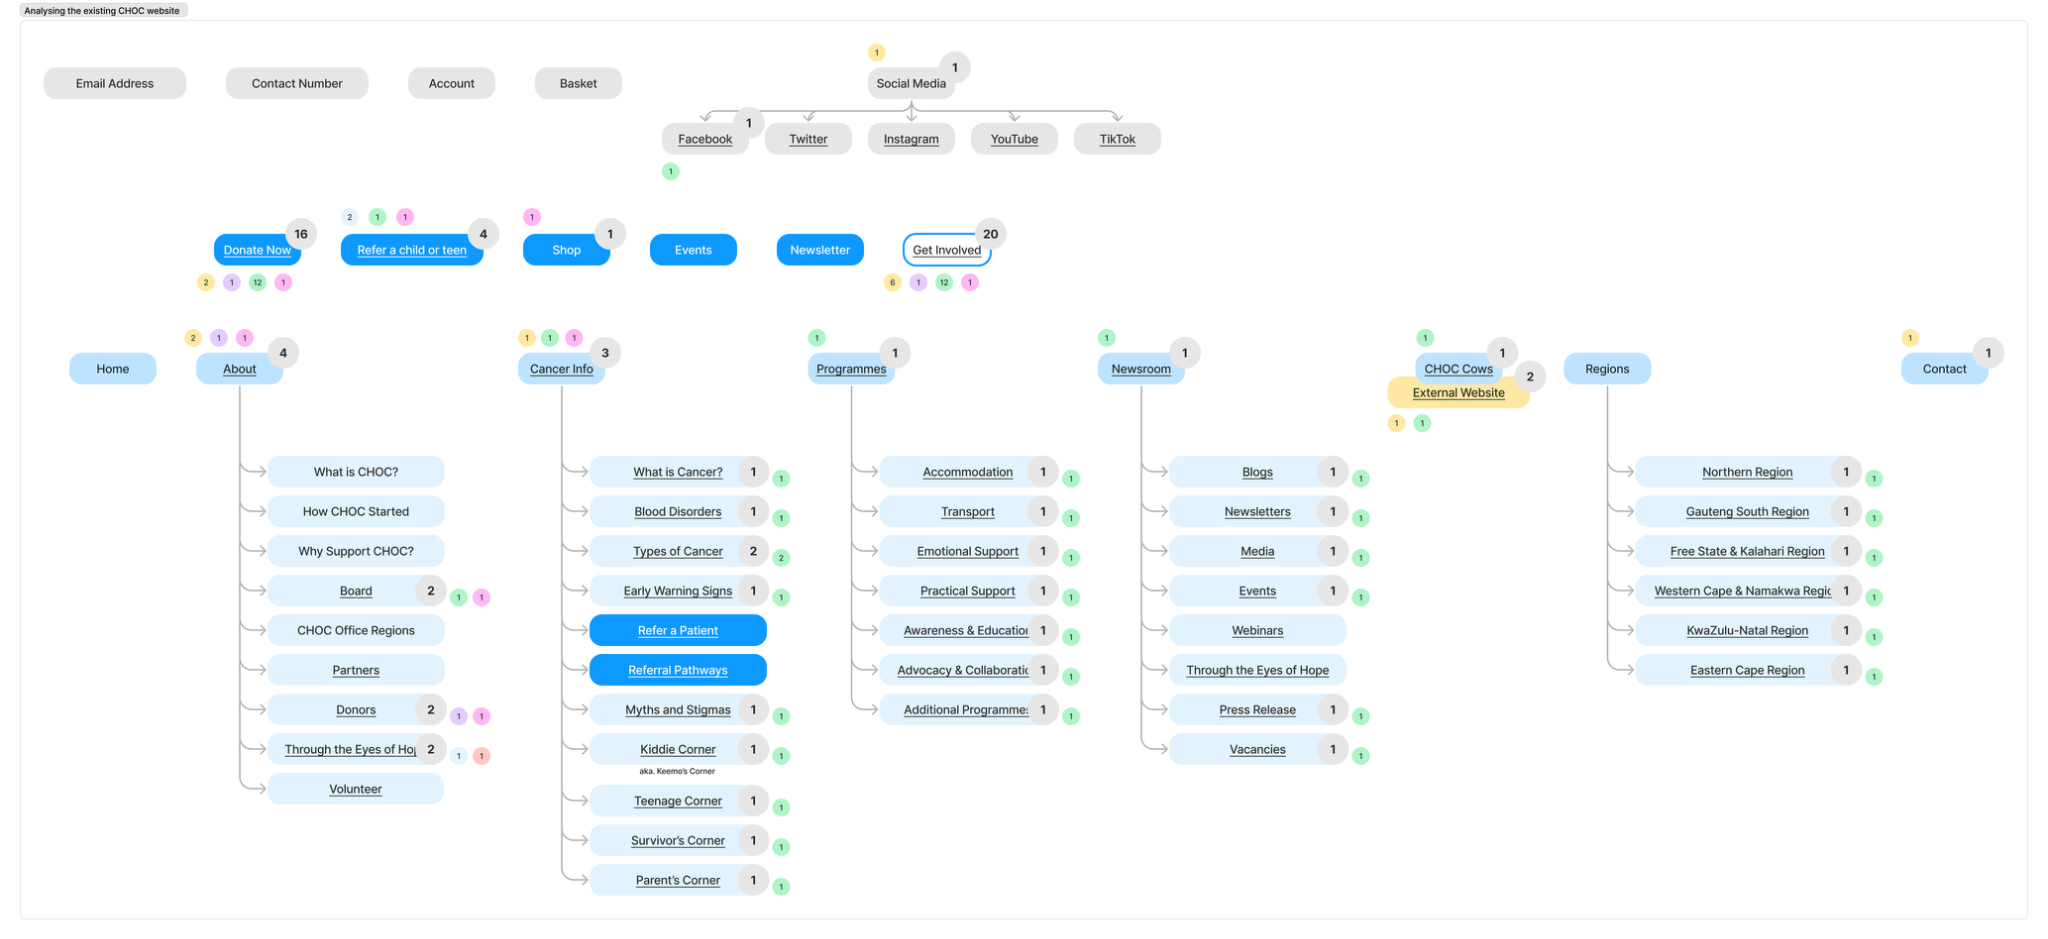Click the Contact Number node

(297, 83)
